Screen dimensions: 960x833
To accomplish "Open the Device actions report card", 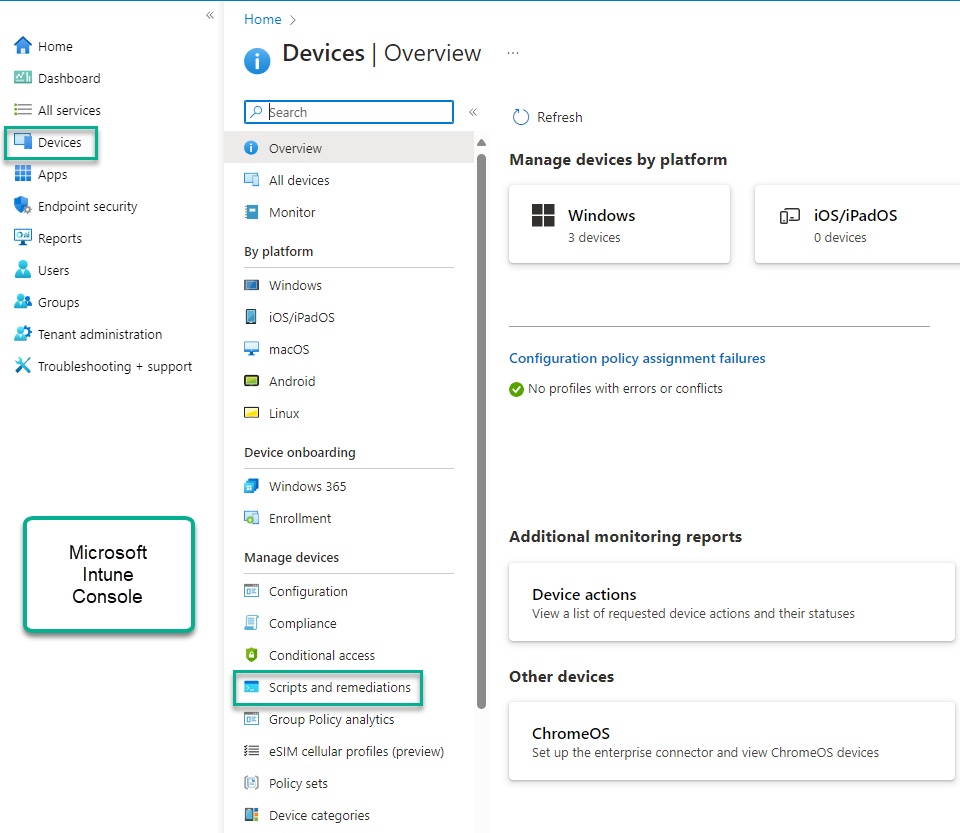I will tap(732, 602).
